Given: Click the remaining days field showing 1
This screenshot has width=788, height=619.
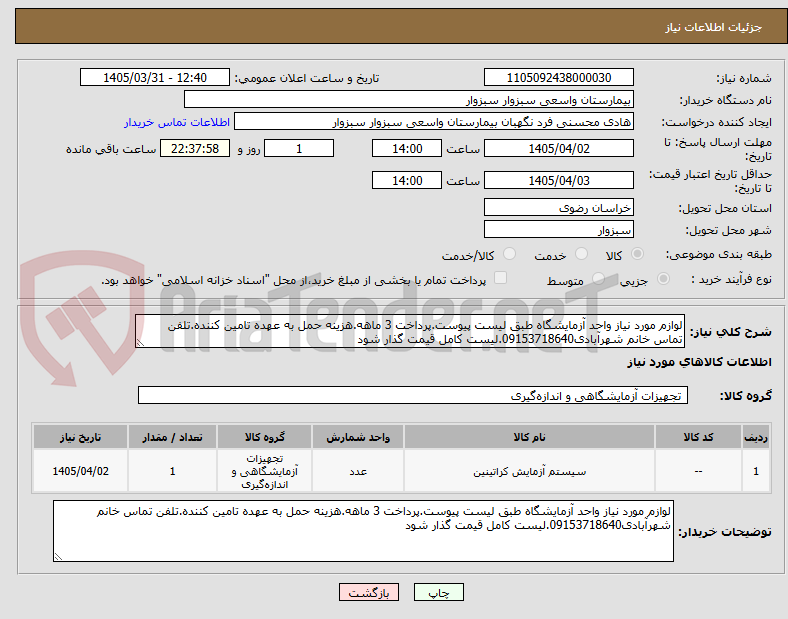Looking at the screenshot, I should (299, 148).
